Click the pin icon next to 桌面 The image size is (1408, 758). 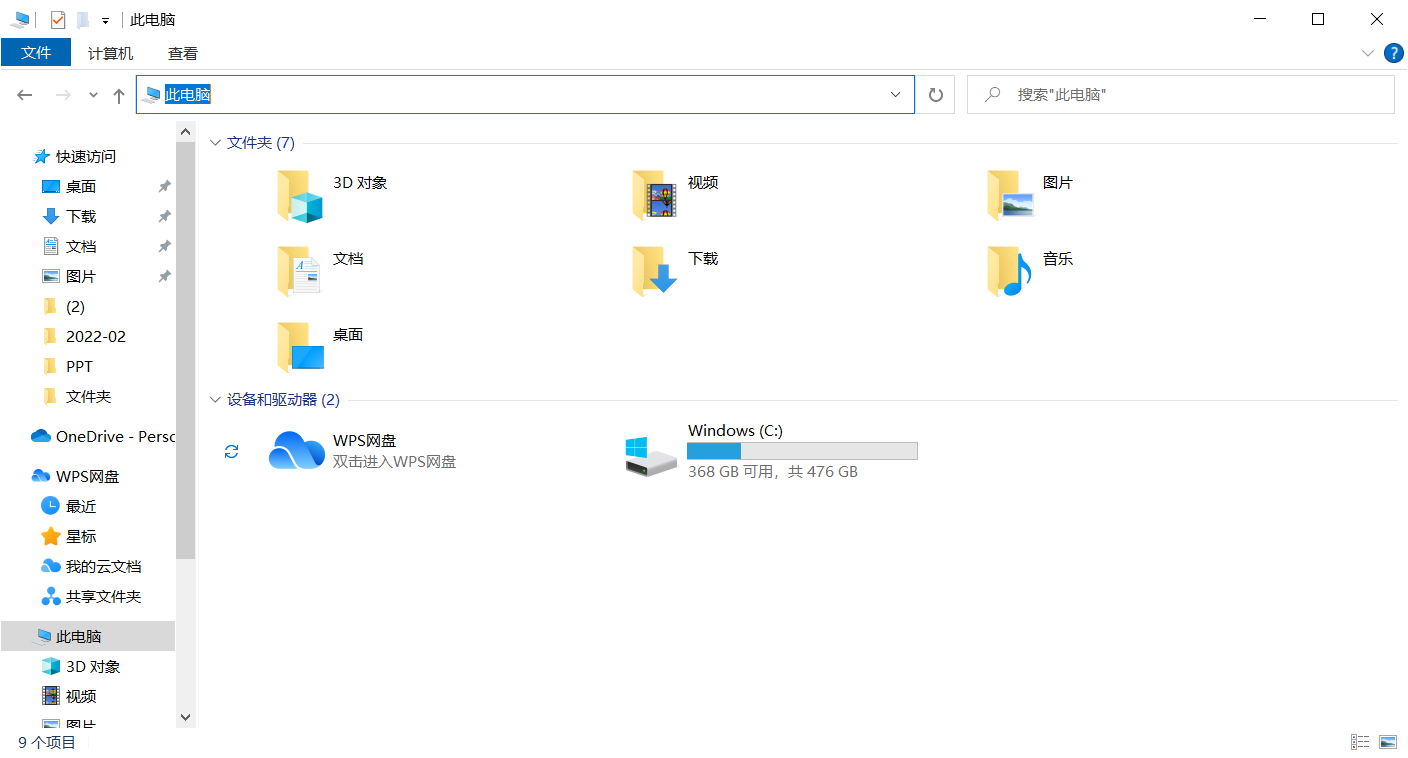point(164,186)
